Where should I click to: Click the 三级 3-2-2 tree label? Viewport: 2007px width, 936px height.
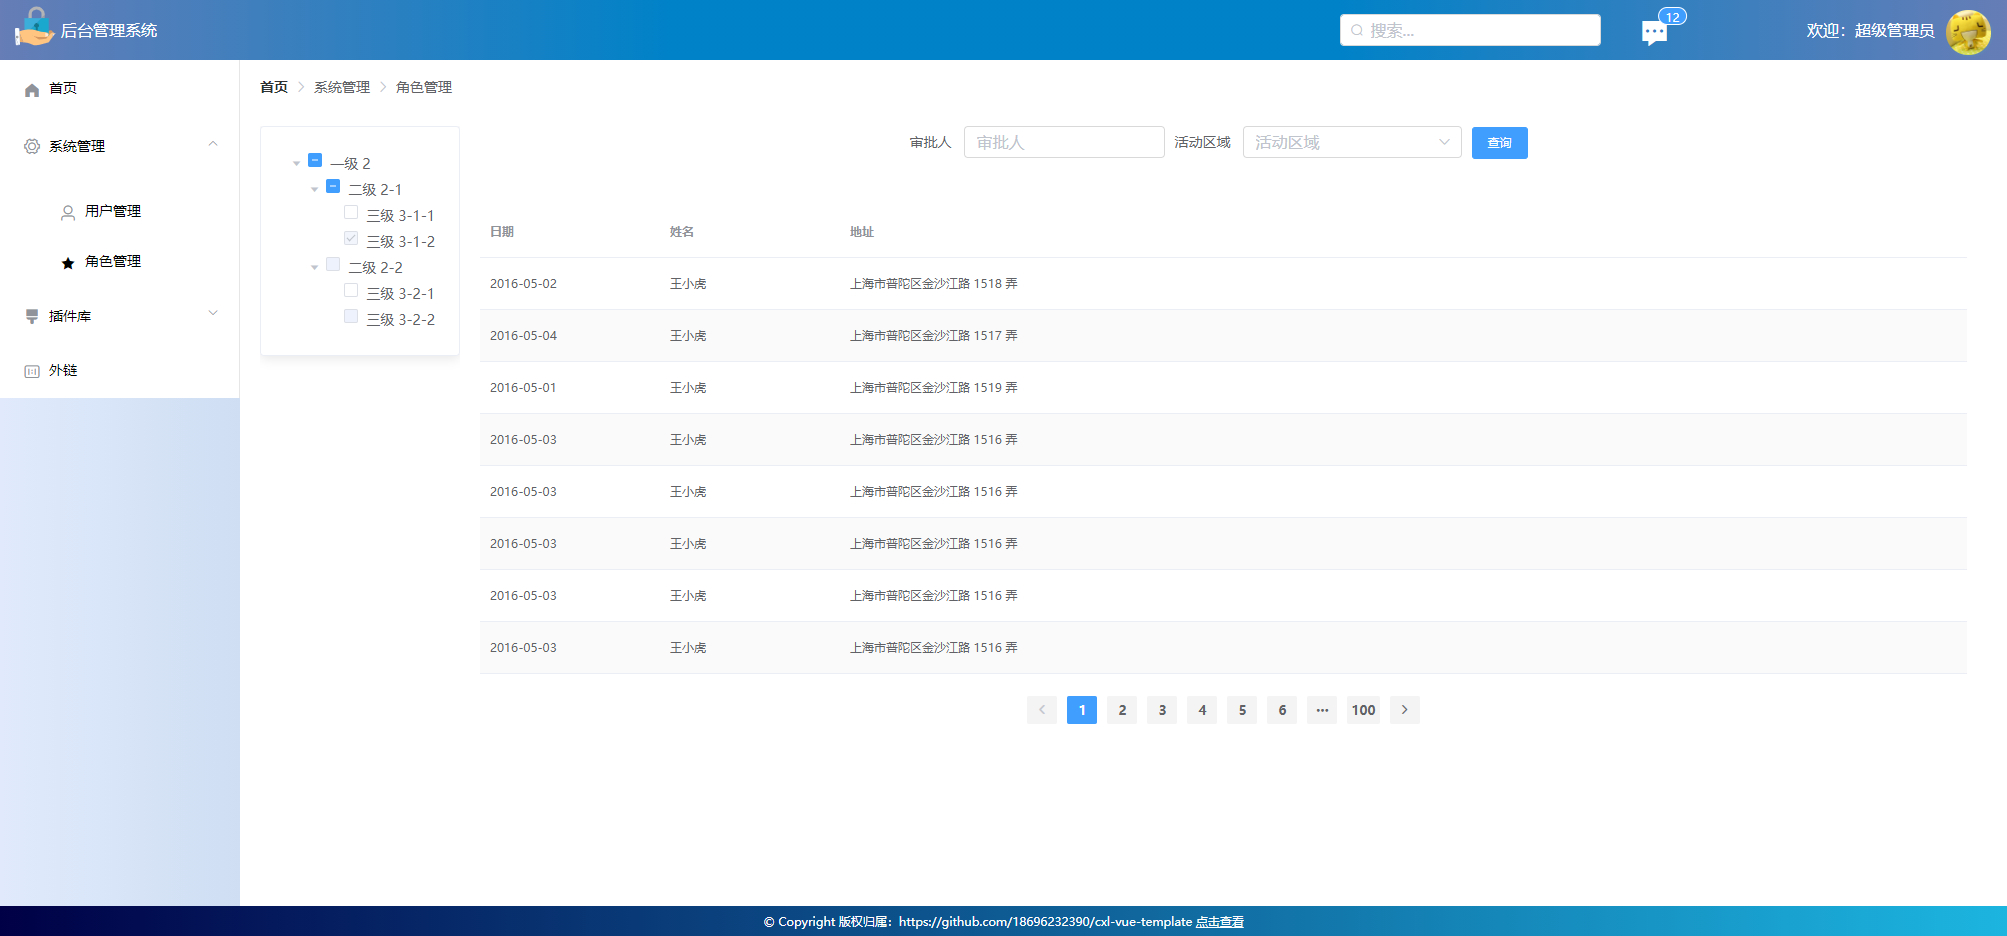tap(401, 320)
